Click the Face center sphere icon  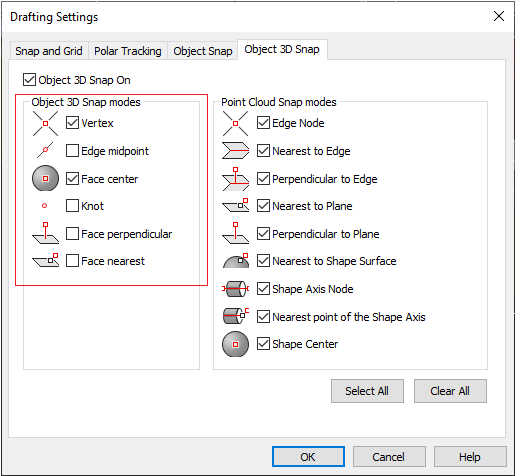(45, 178)
